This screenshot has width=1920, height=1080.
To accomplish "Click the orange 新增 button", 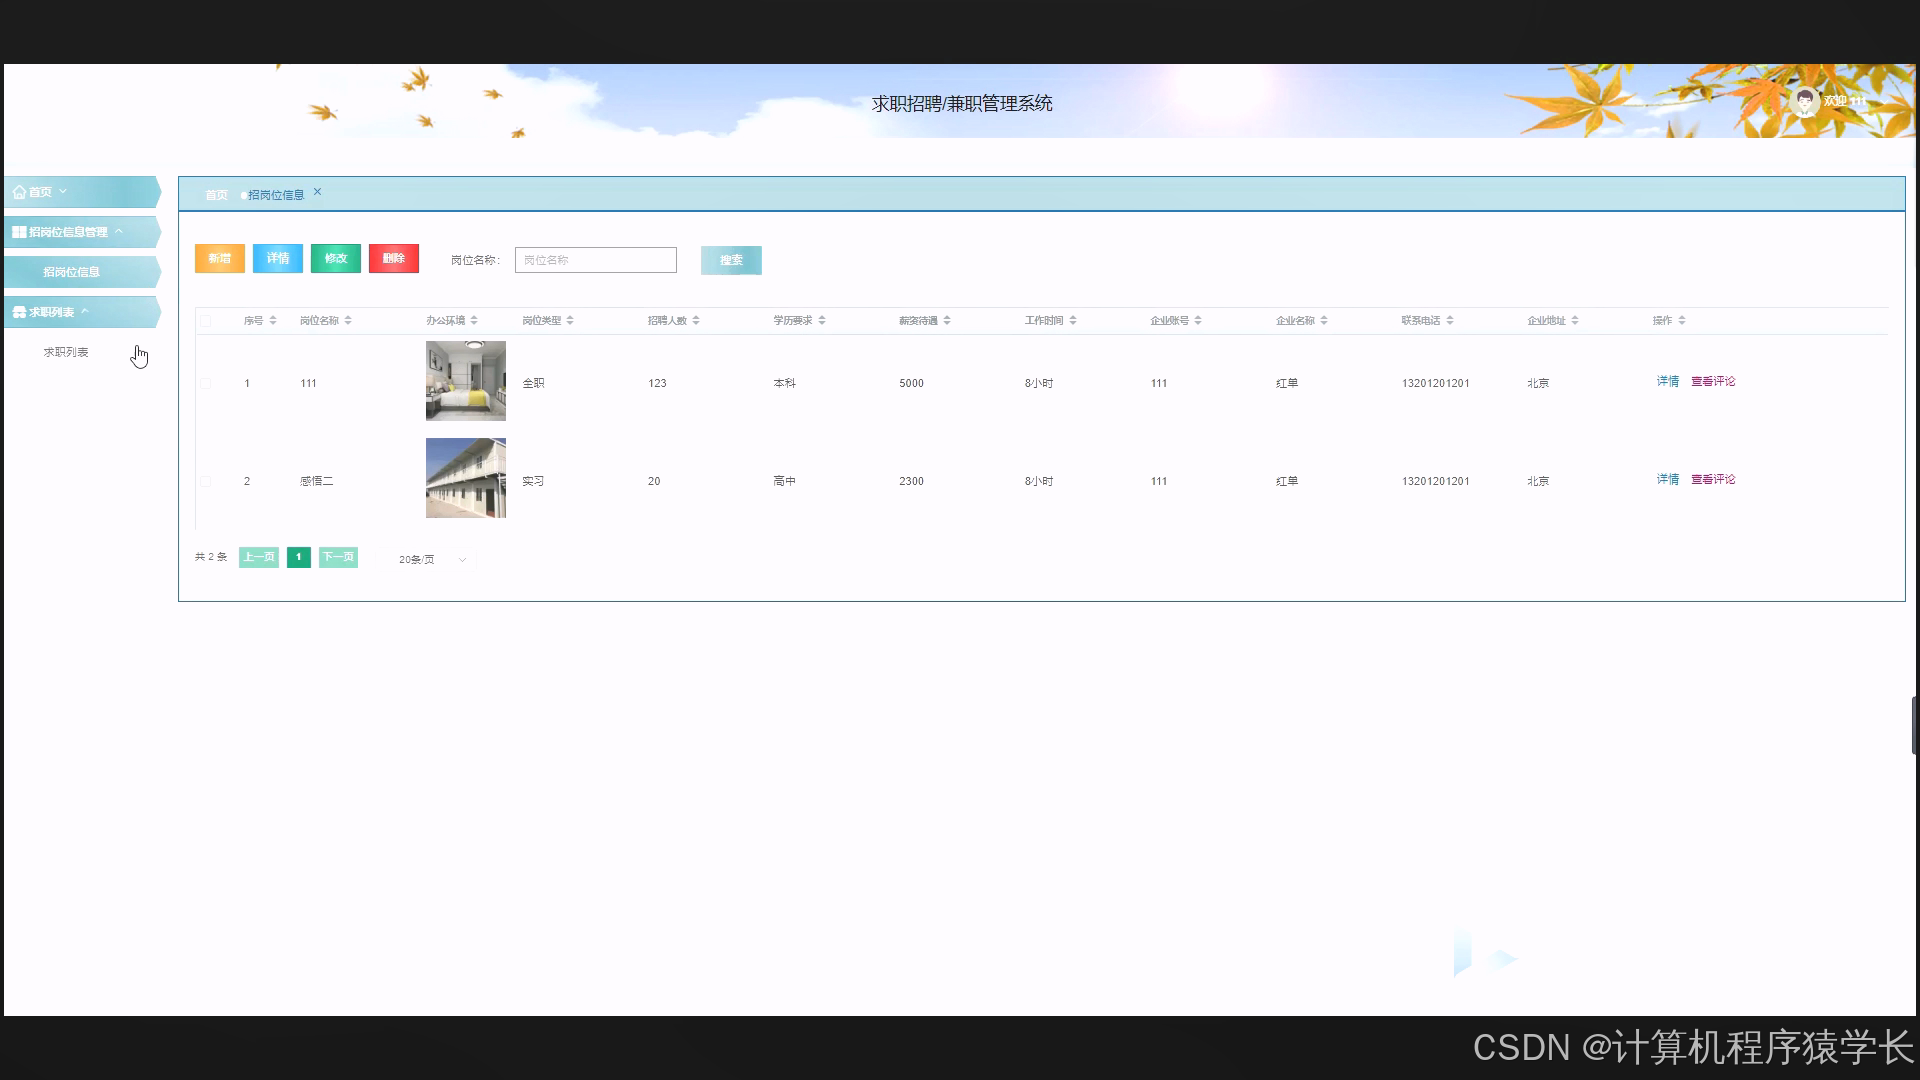I will pyautogui.click(x=219, y=259).
